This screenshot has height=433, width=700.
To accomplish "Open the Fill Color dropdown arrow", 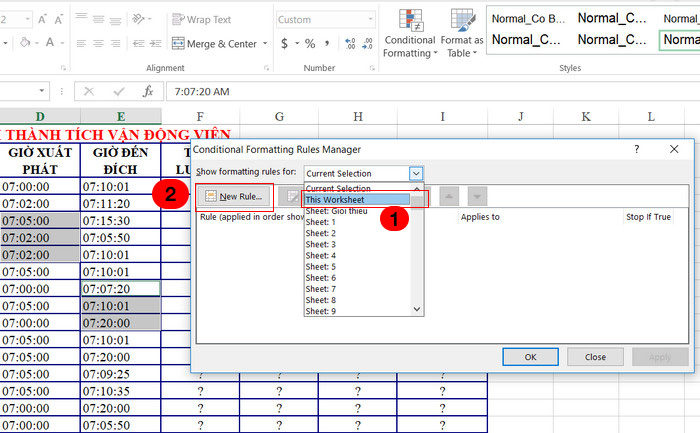I will pyautogui.click(x=37, y=43).
